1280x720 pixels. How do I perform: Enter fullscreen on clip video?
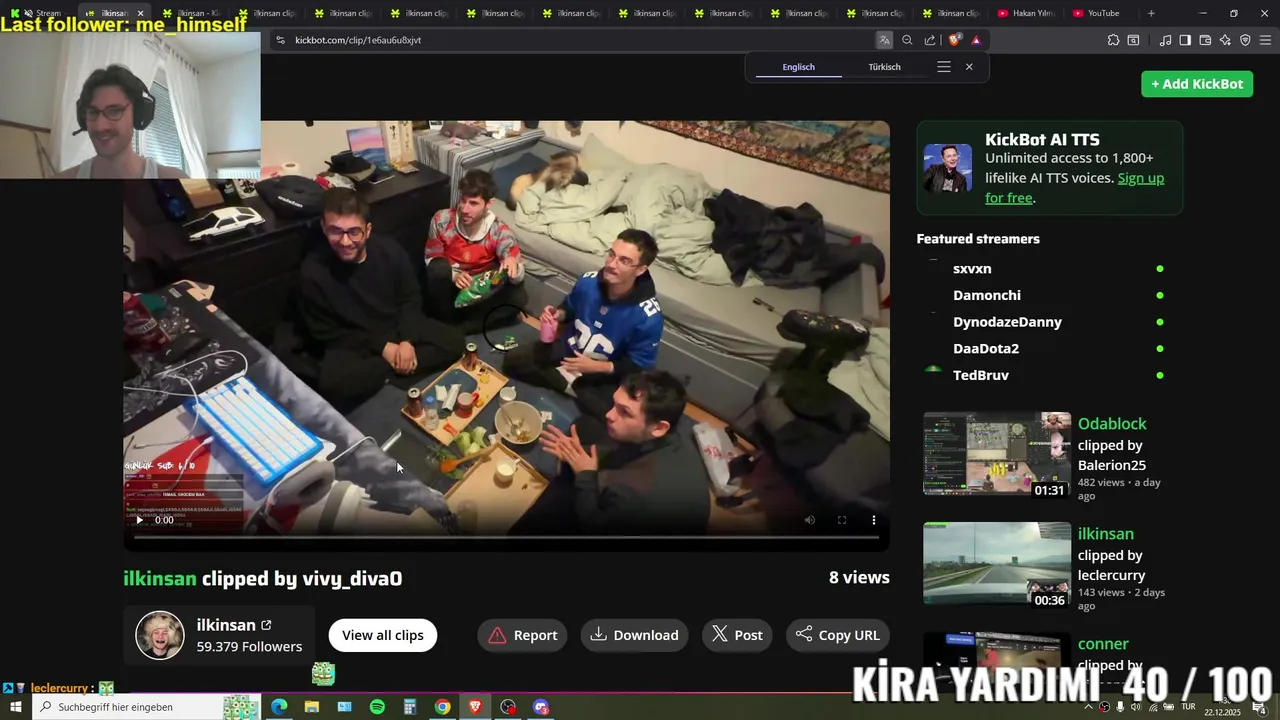tap(842, 520)
